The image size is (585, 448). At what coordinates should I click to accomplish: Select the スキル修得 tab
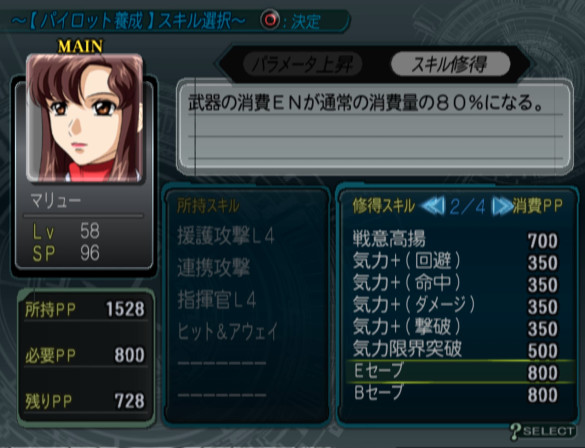[x=450, y=65]
